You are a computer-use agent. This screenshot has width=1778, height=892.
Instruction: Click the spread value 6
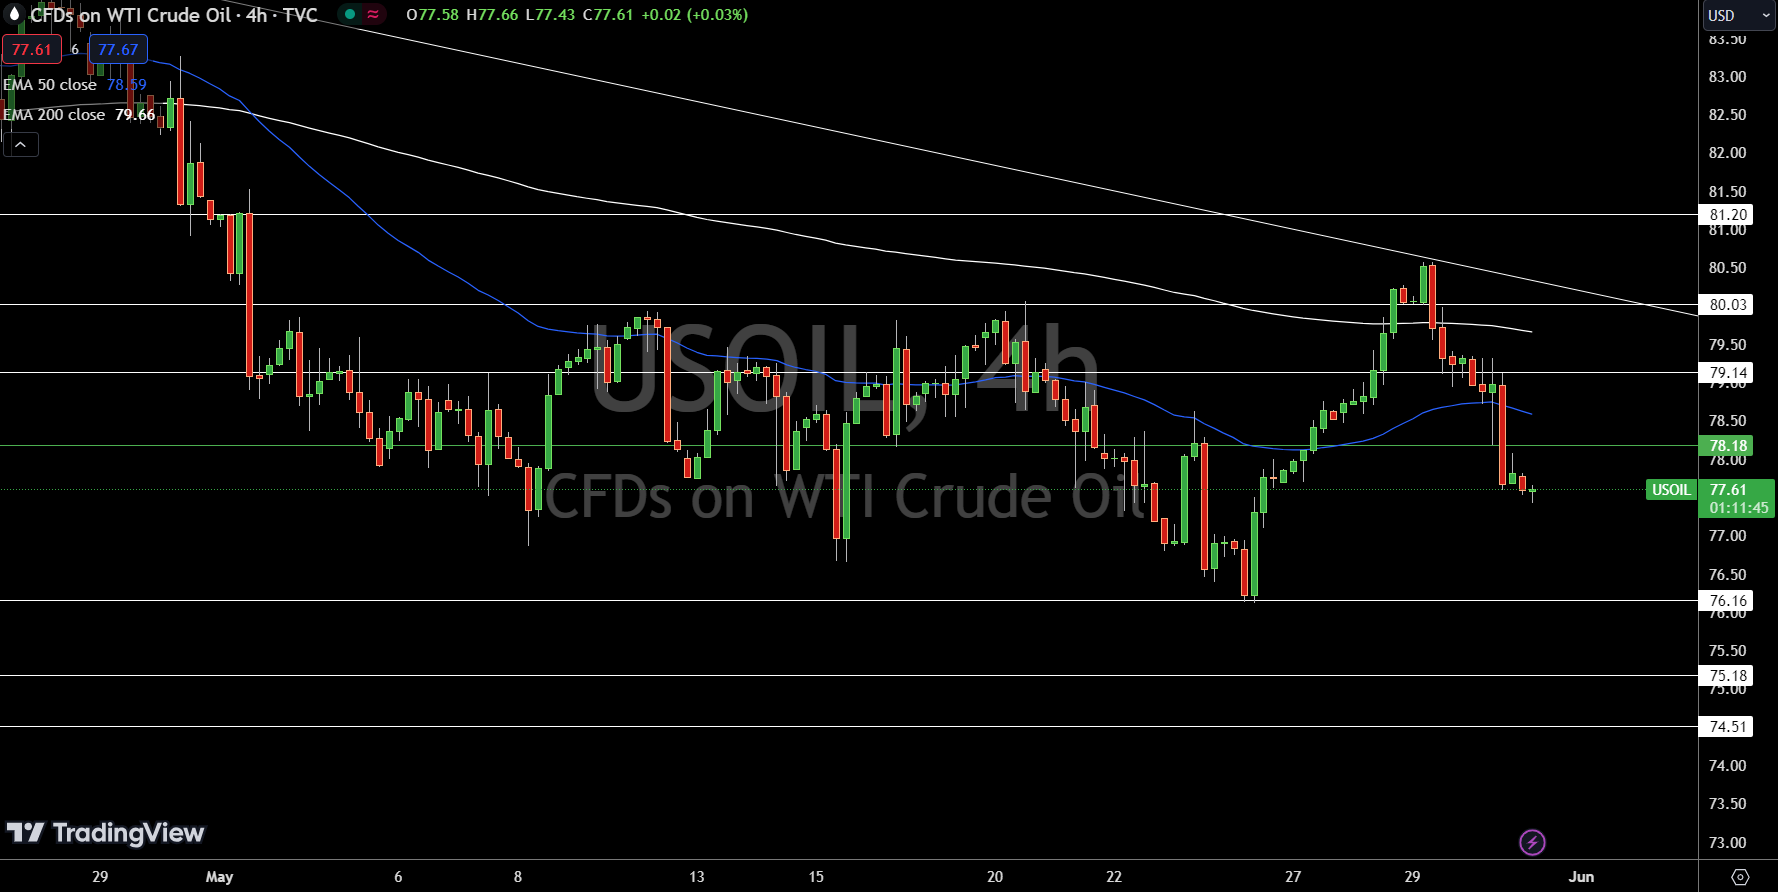click(75, 50)
